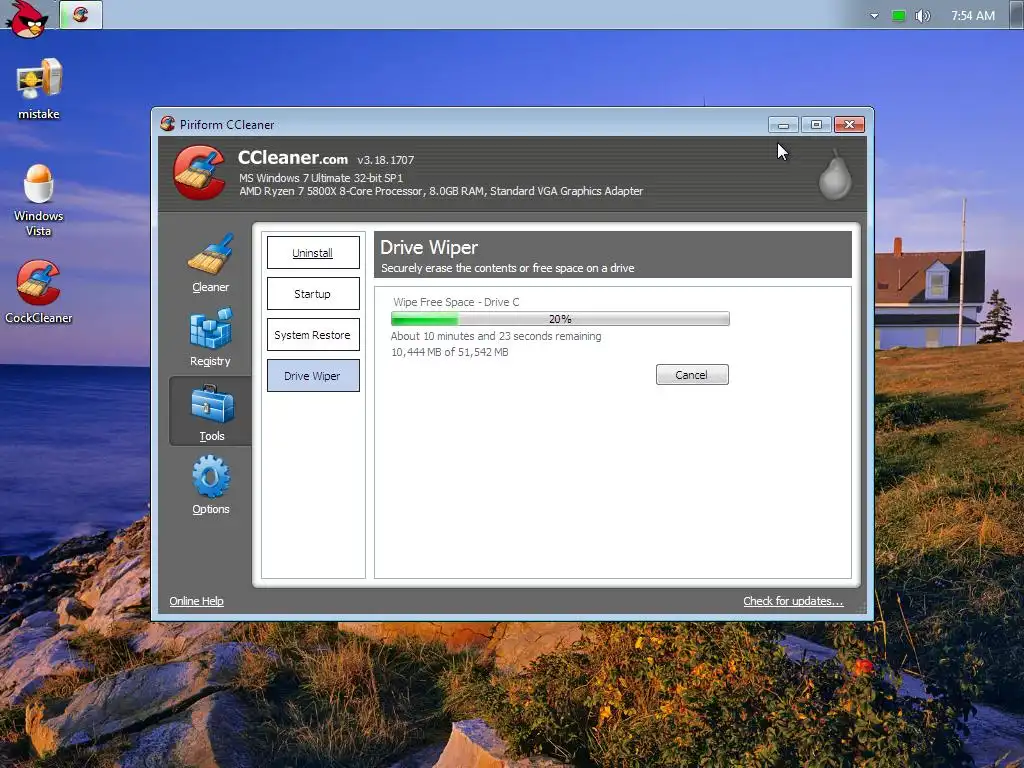Open the CockCleaner desktop shortcut
This screenshot has width=1024, height=768.
pyautogui.click(x=39, y=292)
